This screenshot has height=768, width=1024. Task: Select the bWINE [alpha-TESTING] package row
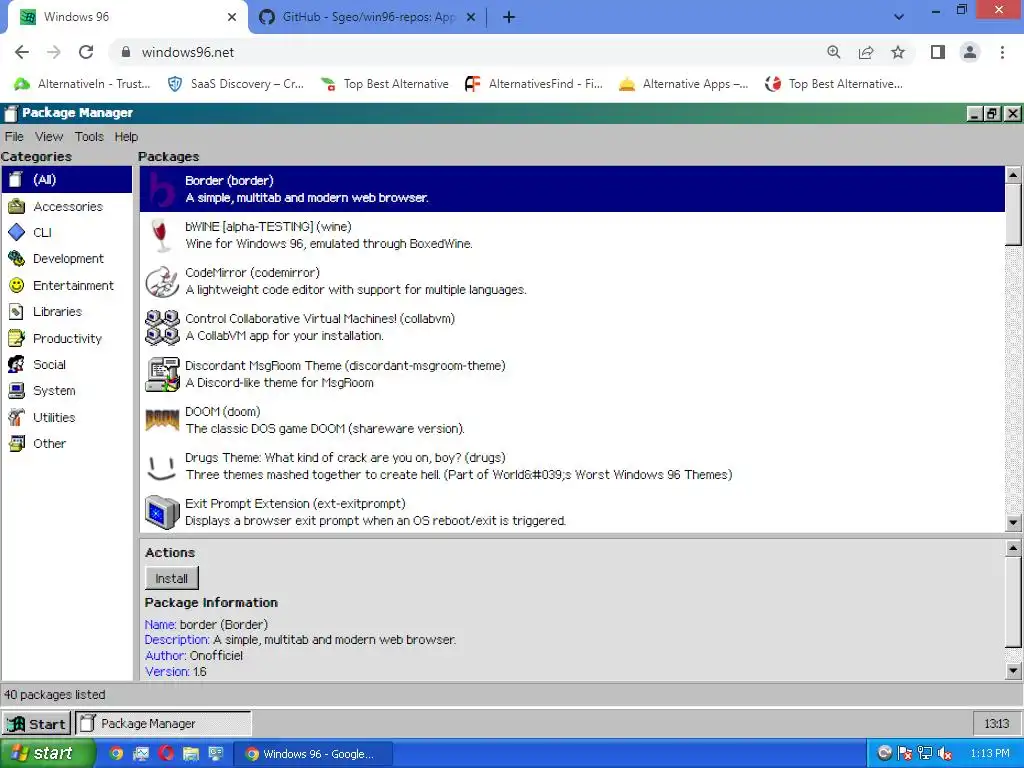(572, 235)
